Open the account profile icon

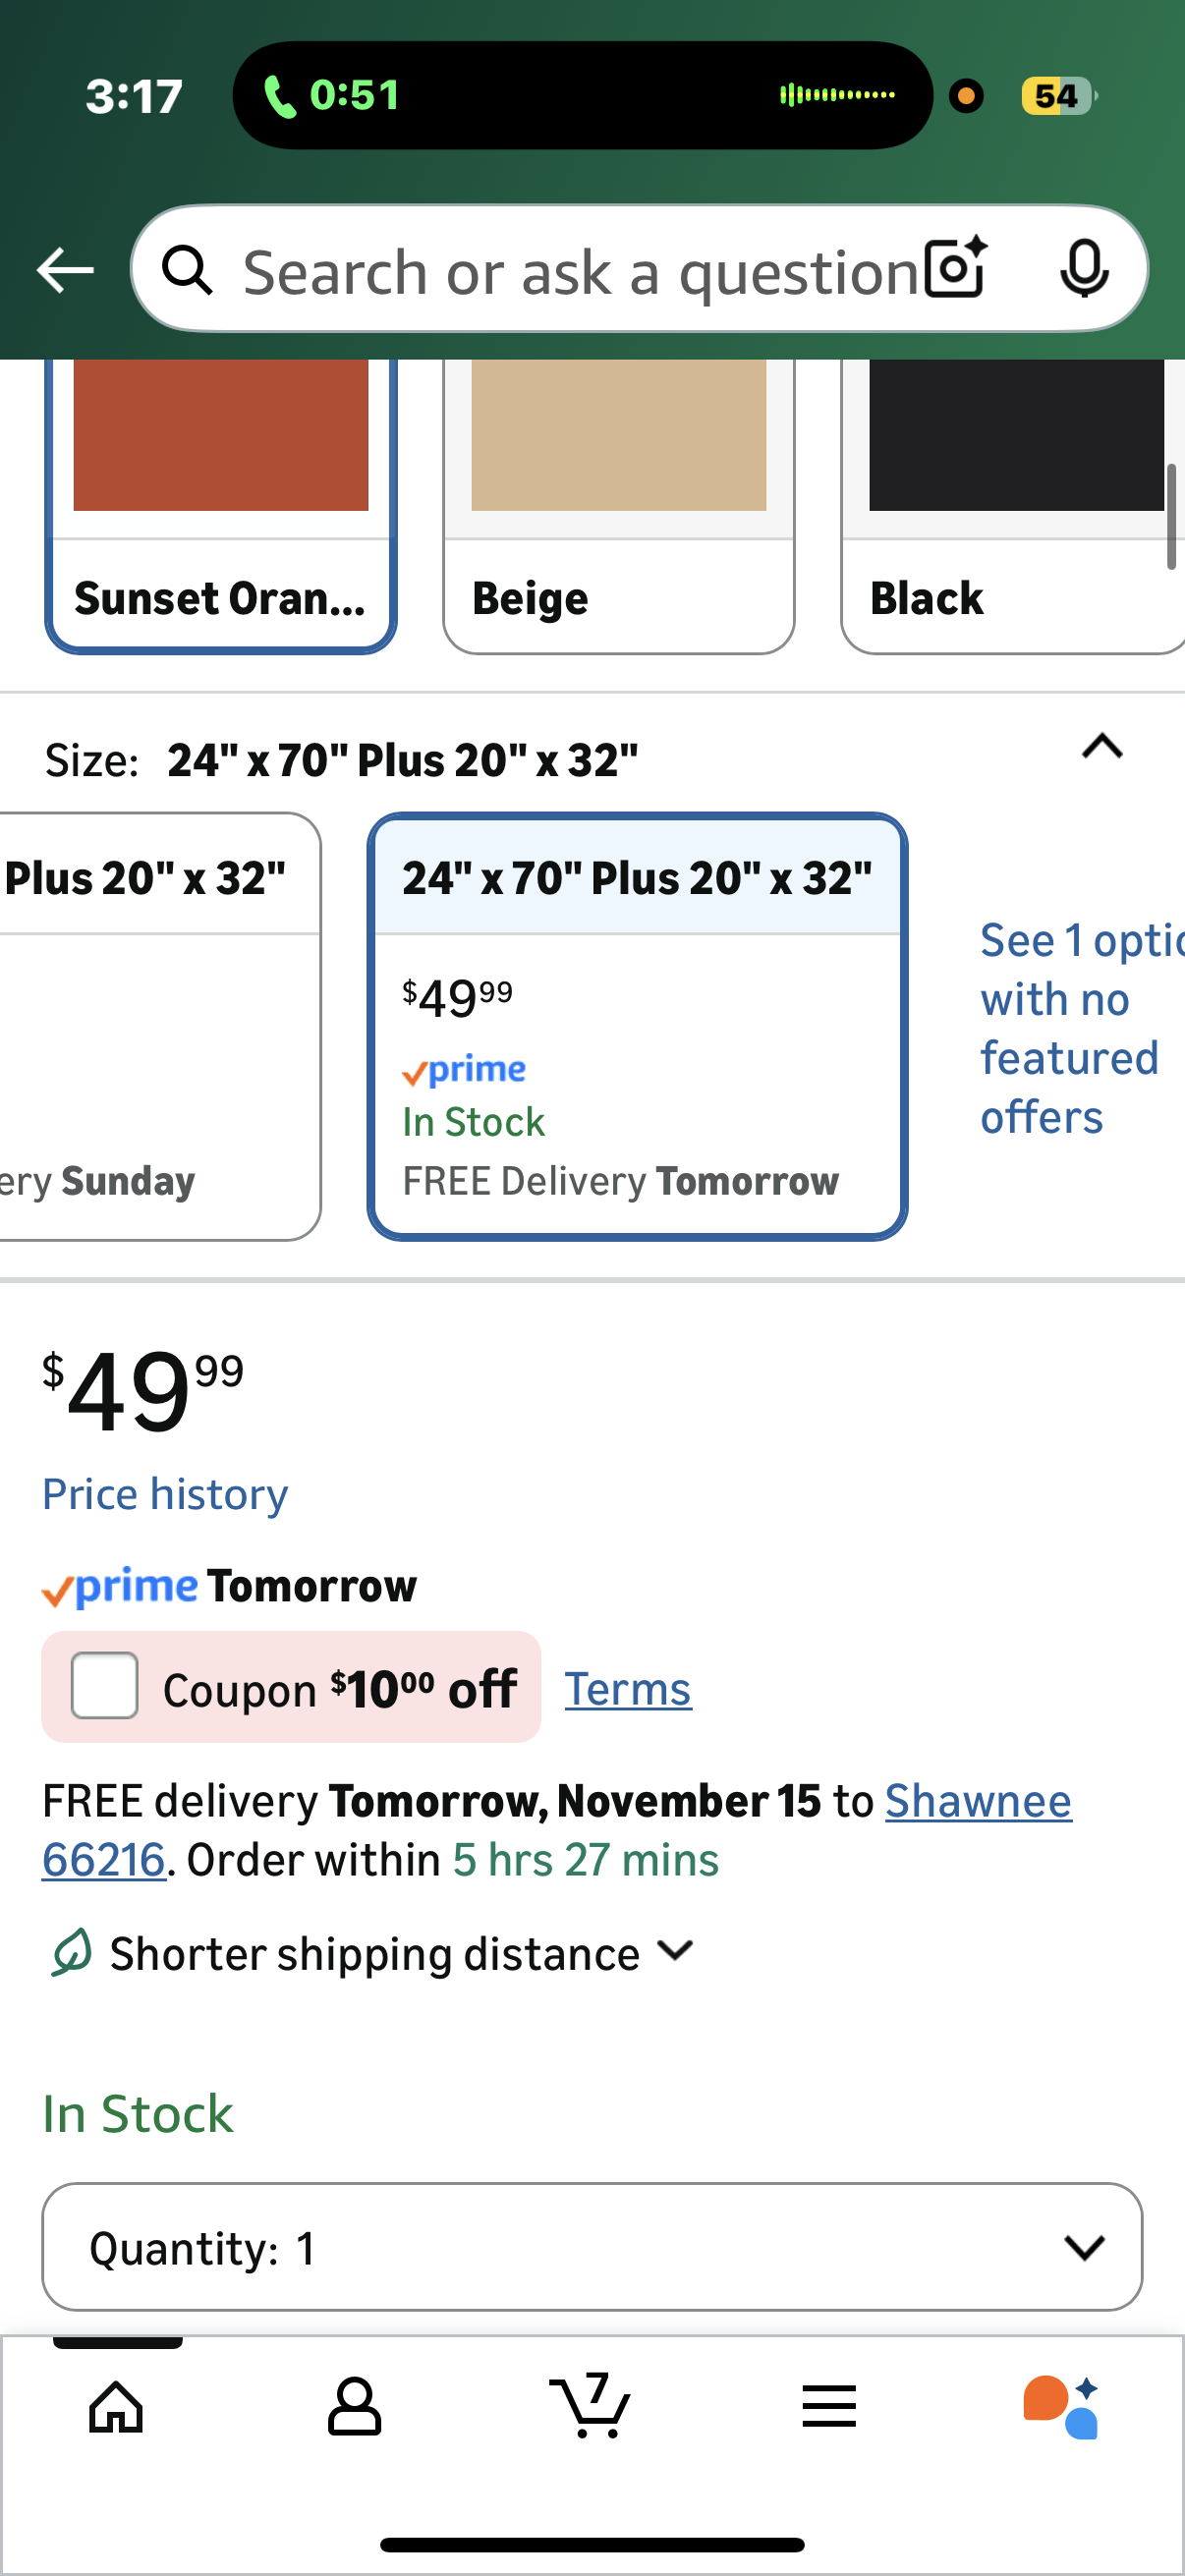(x=354, y=2406)
